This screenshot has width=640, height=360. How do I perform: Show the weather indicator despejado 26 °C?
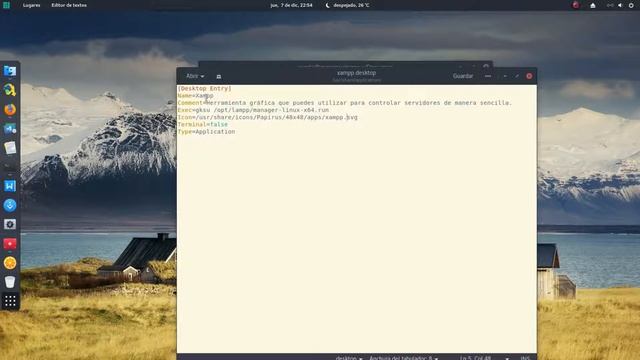[x=347, y=5]
